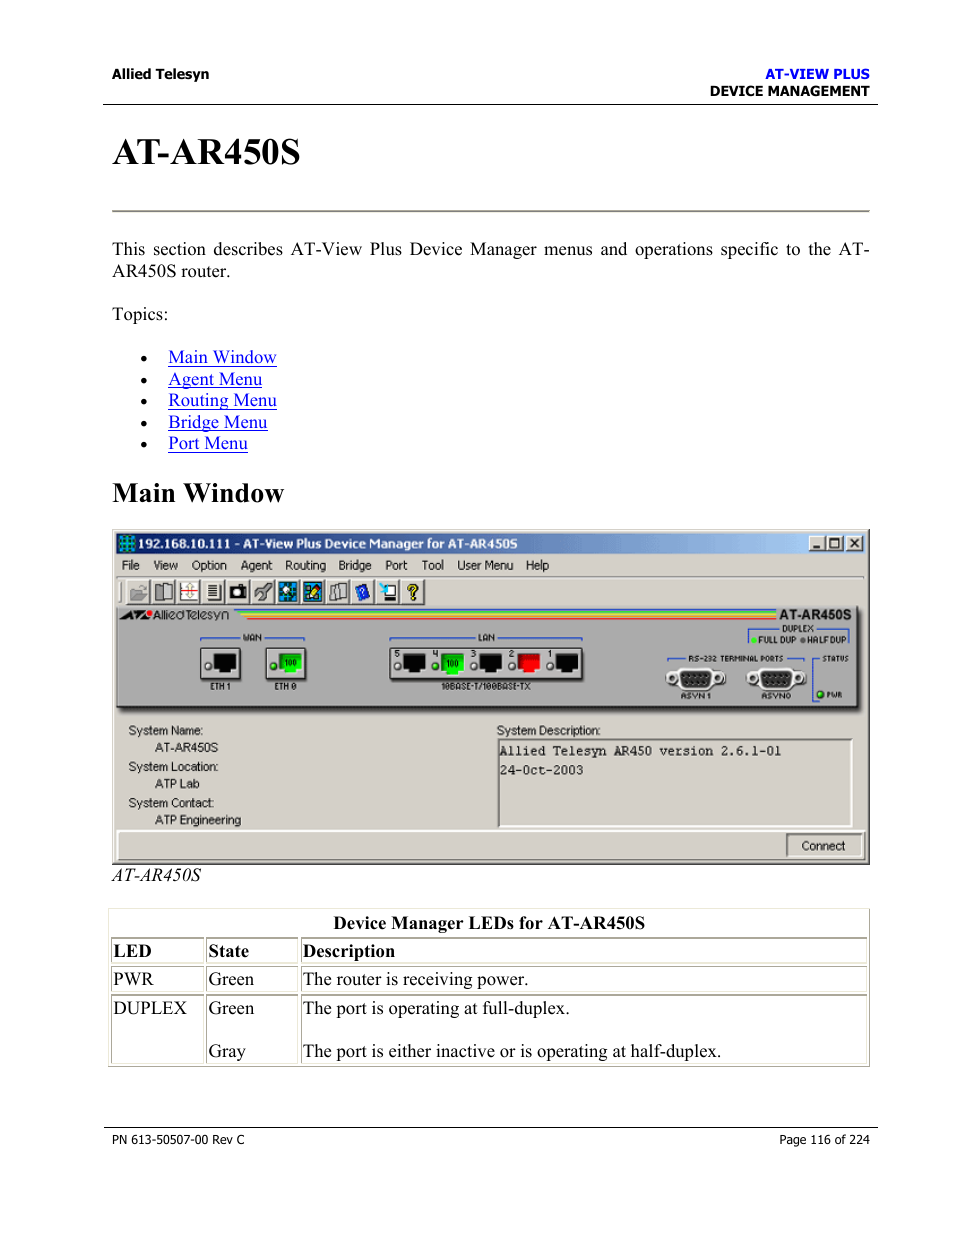The image size is (954, 1235).
Task: Follow the Bridge Menu topic link
Action: click(x=218, y=422)
